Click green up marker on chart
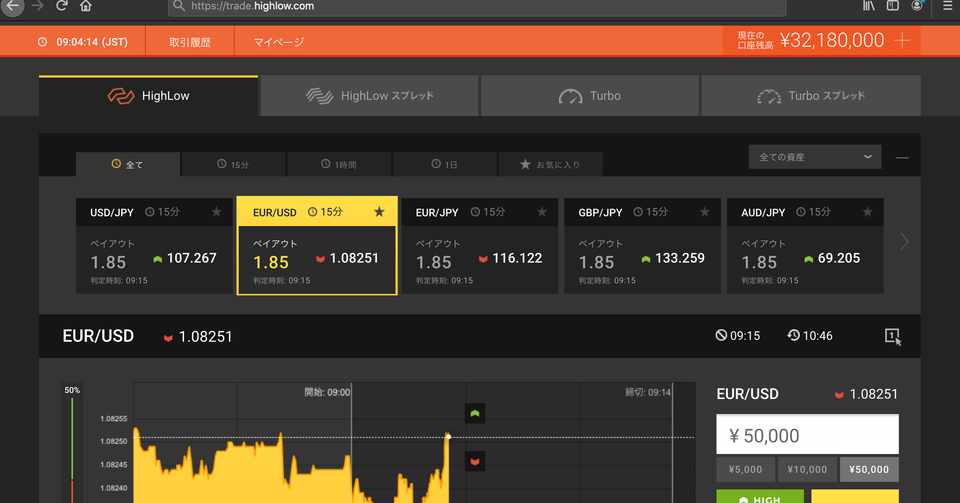The image size is (960, 503). (474, 414)
